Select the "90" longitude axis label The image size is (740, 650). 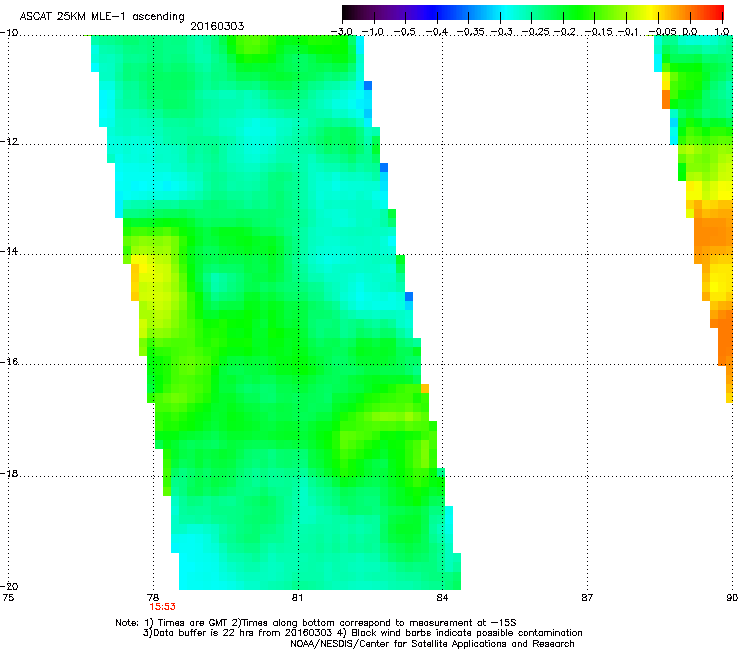coord(732,598)
